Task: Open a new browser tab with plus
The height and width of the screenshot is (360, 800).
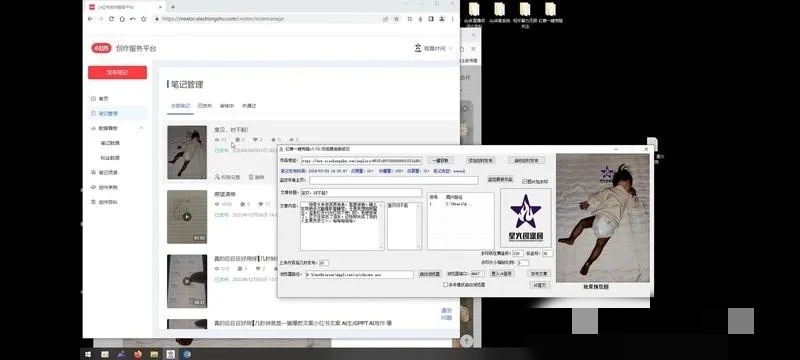Action: point(173,7)
